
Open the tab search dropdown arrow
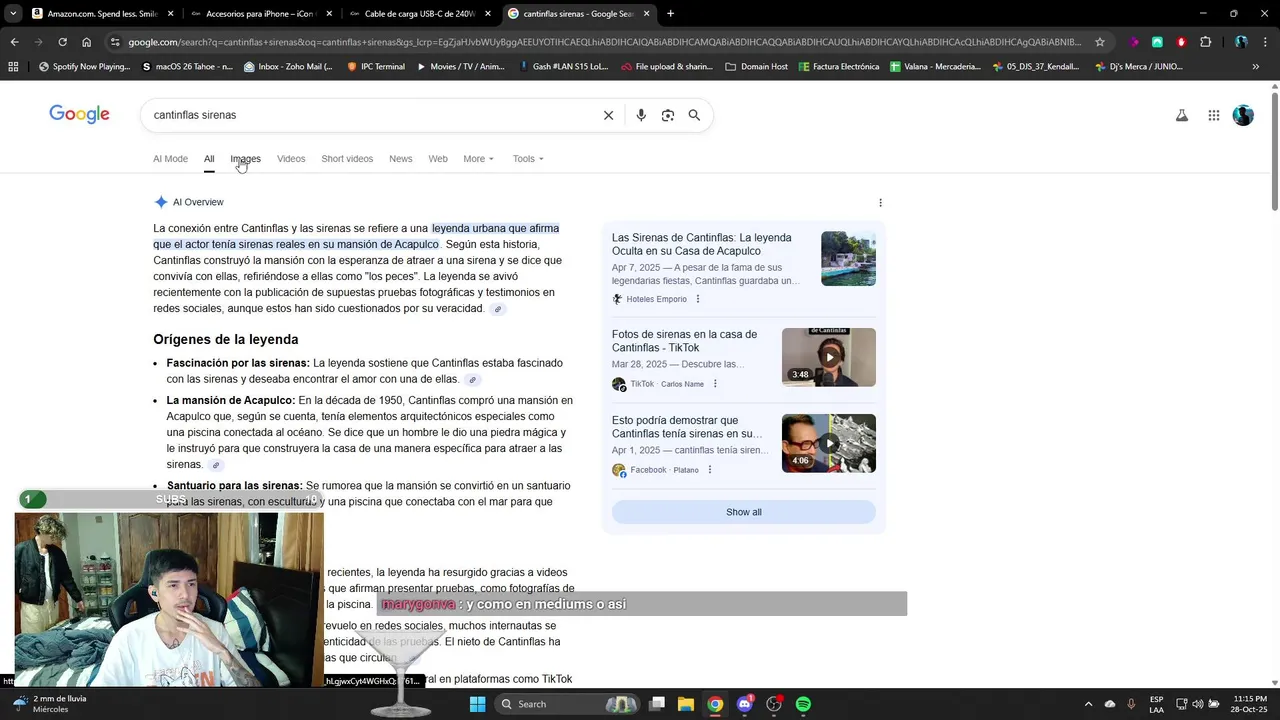tap(13, 14)
